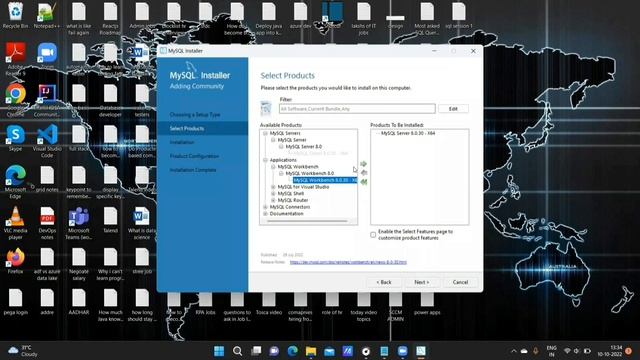Click the Next button

[x=421, y=282]
